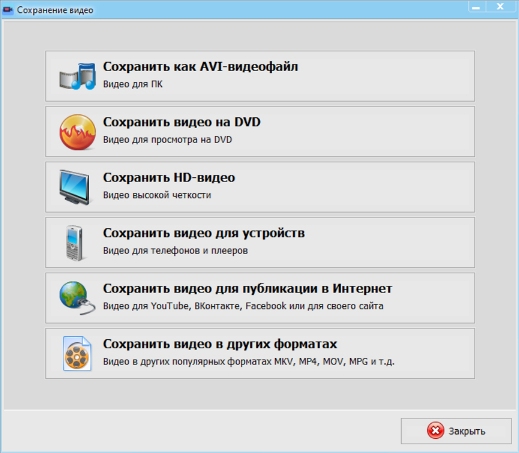This screenshot has height=453, width=519.
Task: Click the subtitle Видео для ПК
Action: 133,84
